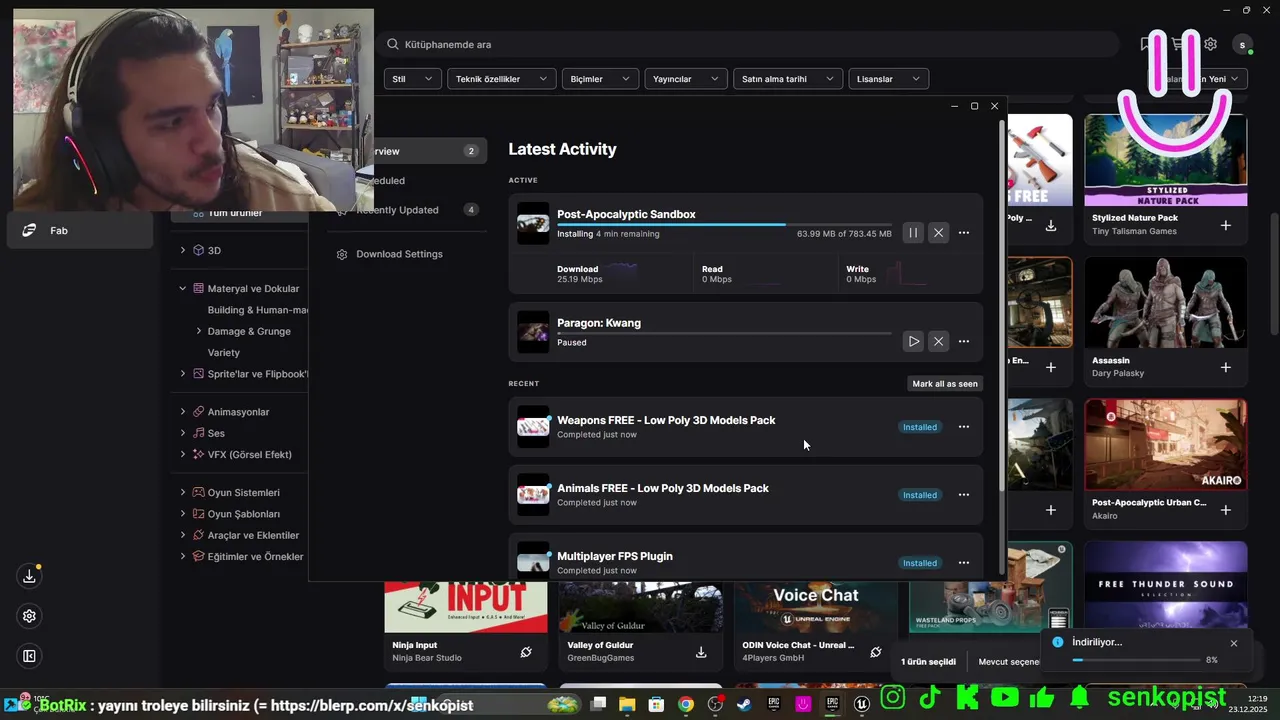
Task: Add Stylized Nature Pack with plus icon
Action: click(x=1226, y=225)
